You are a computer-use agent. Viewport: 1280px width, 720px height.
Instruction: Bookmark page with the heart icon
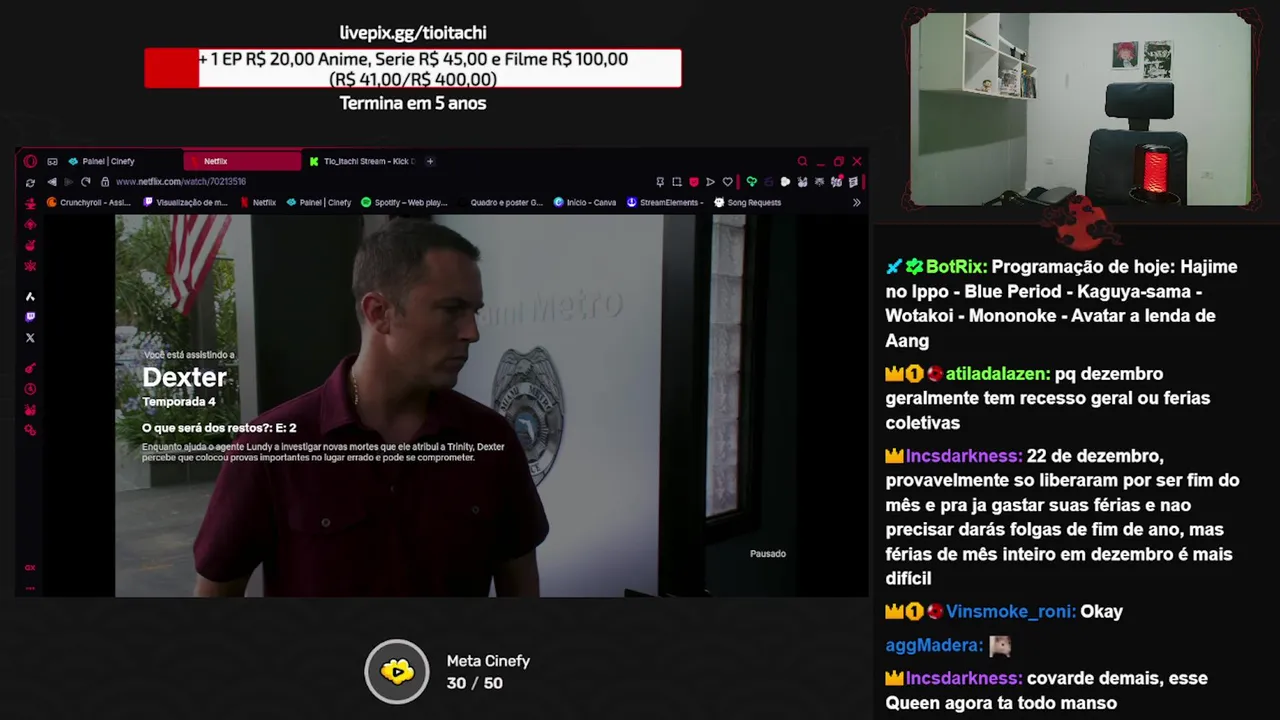click(x=728, y=182)
